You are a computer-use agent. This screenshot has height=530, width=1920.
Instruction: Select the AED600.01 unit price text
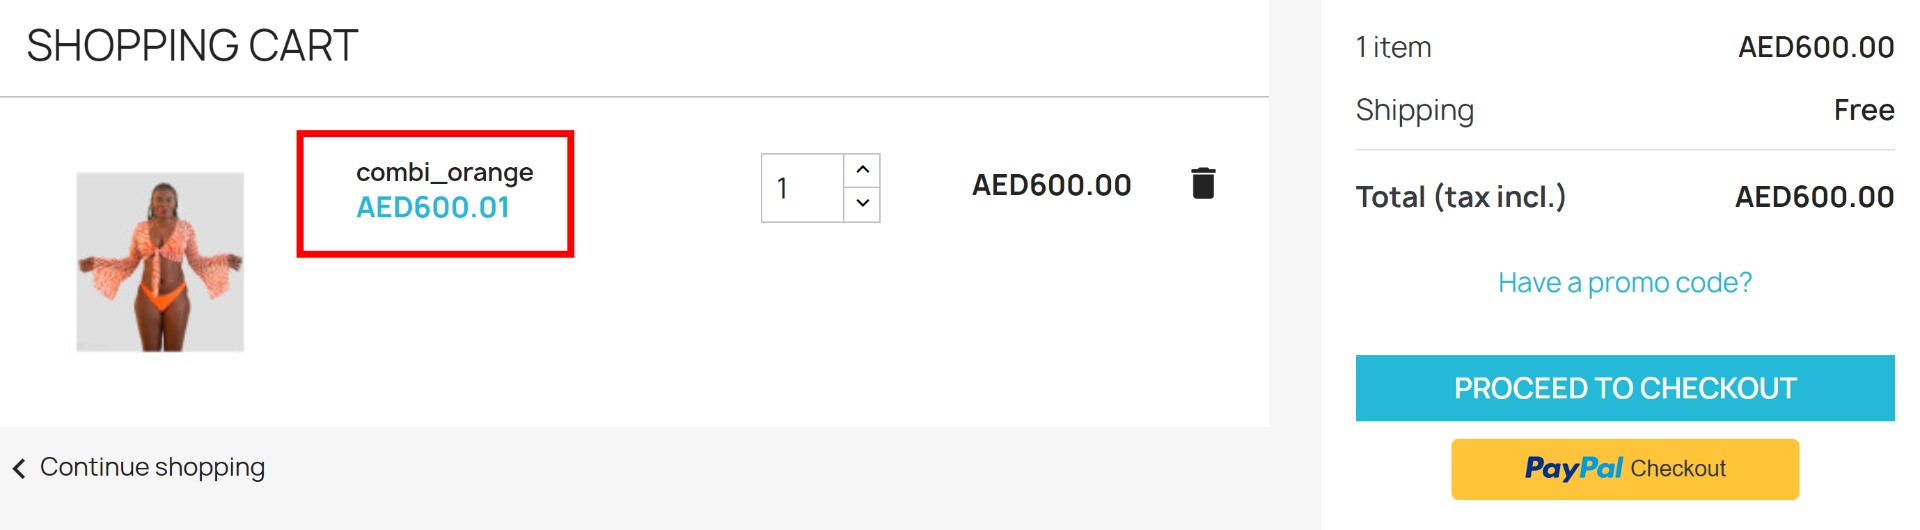point(433,207)
